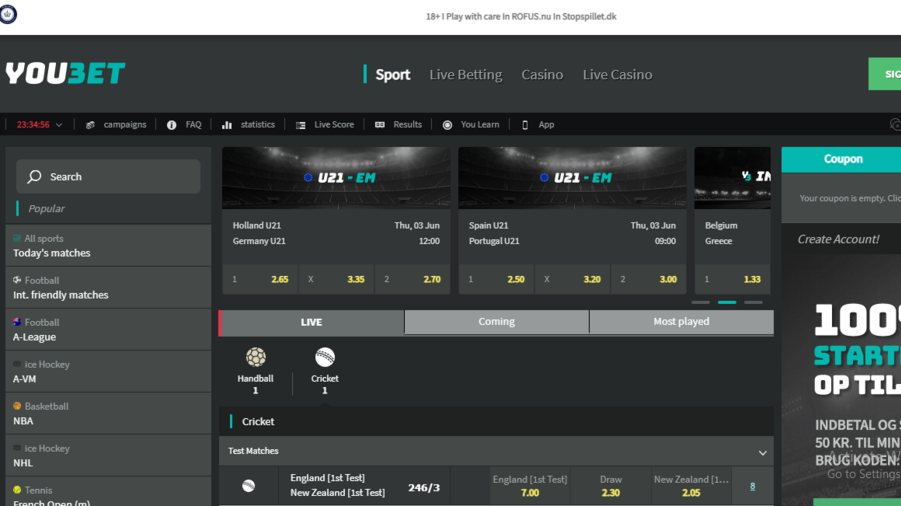
Task: Select the middle carousel page indicator
Action: point(727,302)
